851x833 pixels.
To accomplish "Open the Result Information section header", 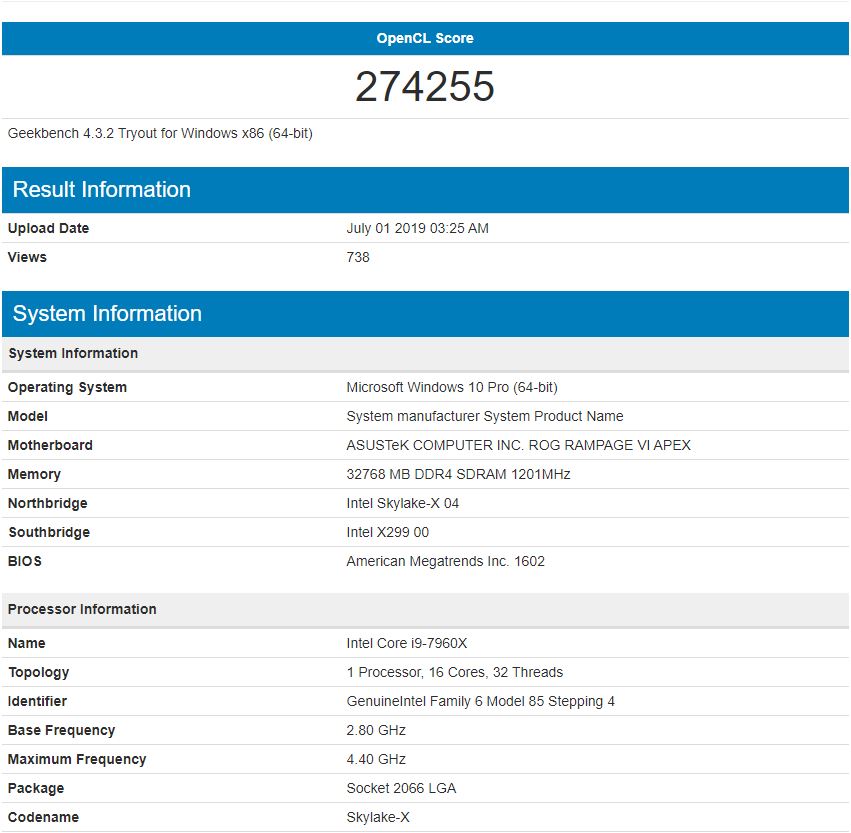I will pos(100,190).
